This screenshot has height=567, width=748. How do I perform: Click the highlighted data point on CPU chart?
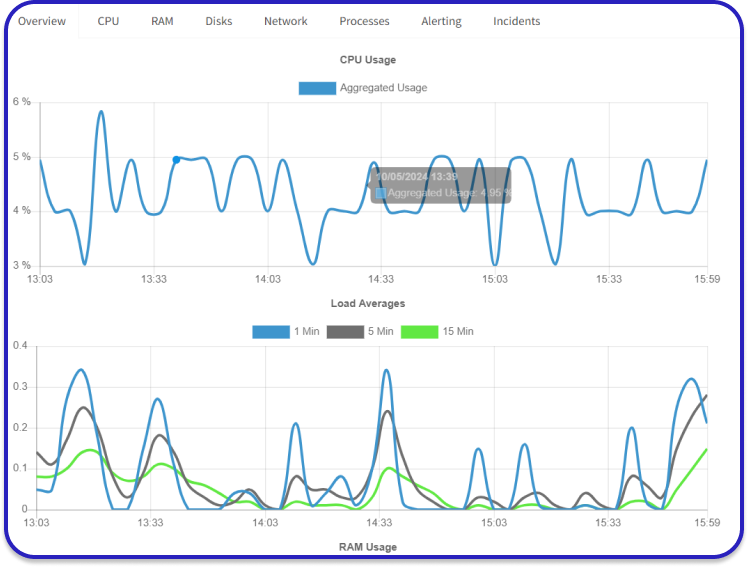176,159
